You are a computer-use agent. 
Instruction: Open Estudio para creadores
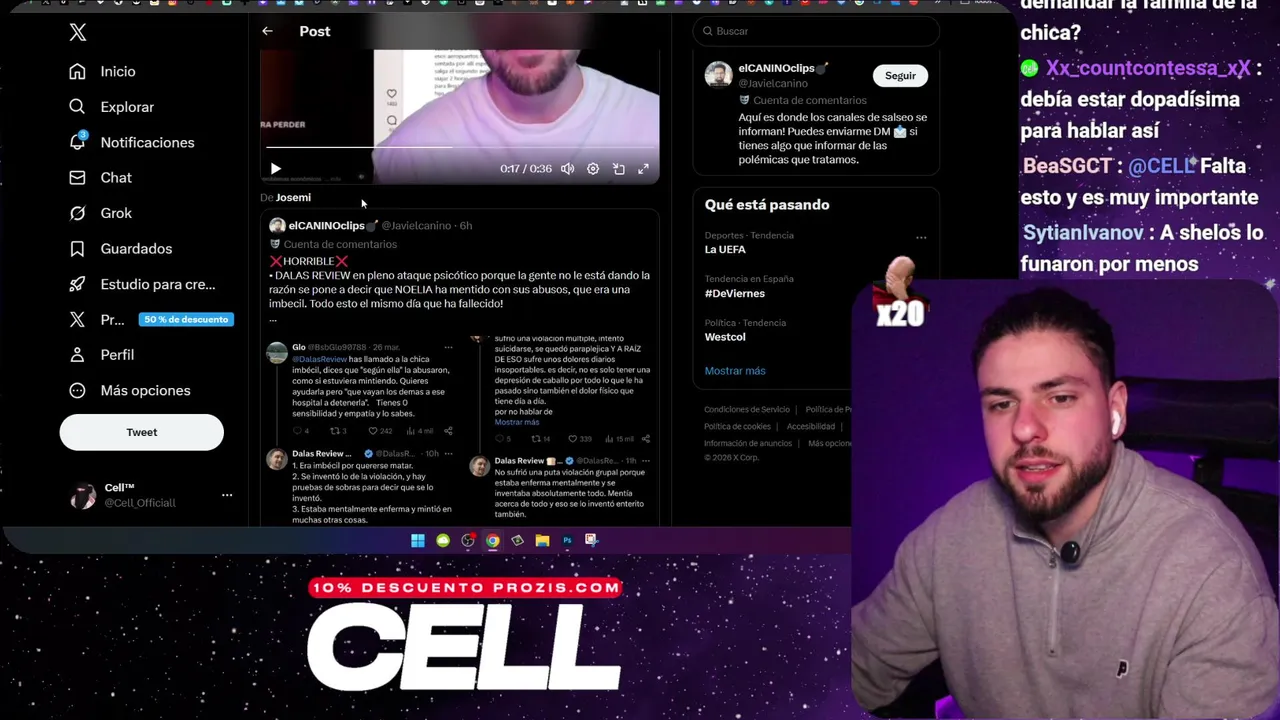coord(141,284)
